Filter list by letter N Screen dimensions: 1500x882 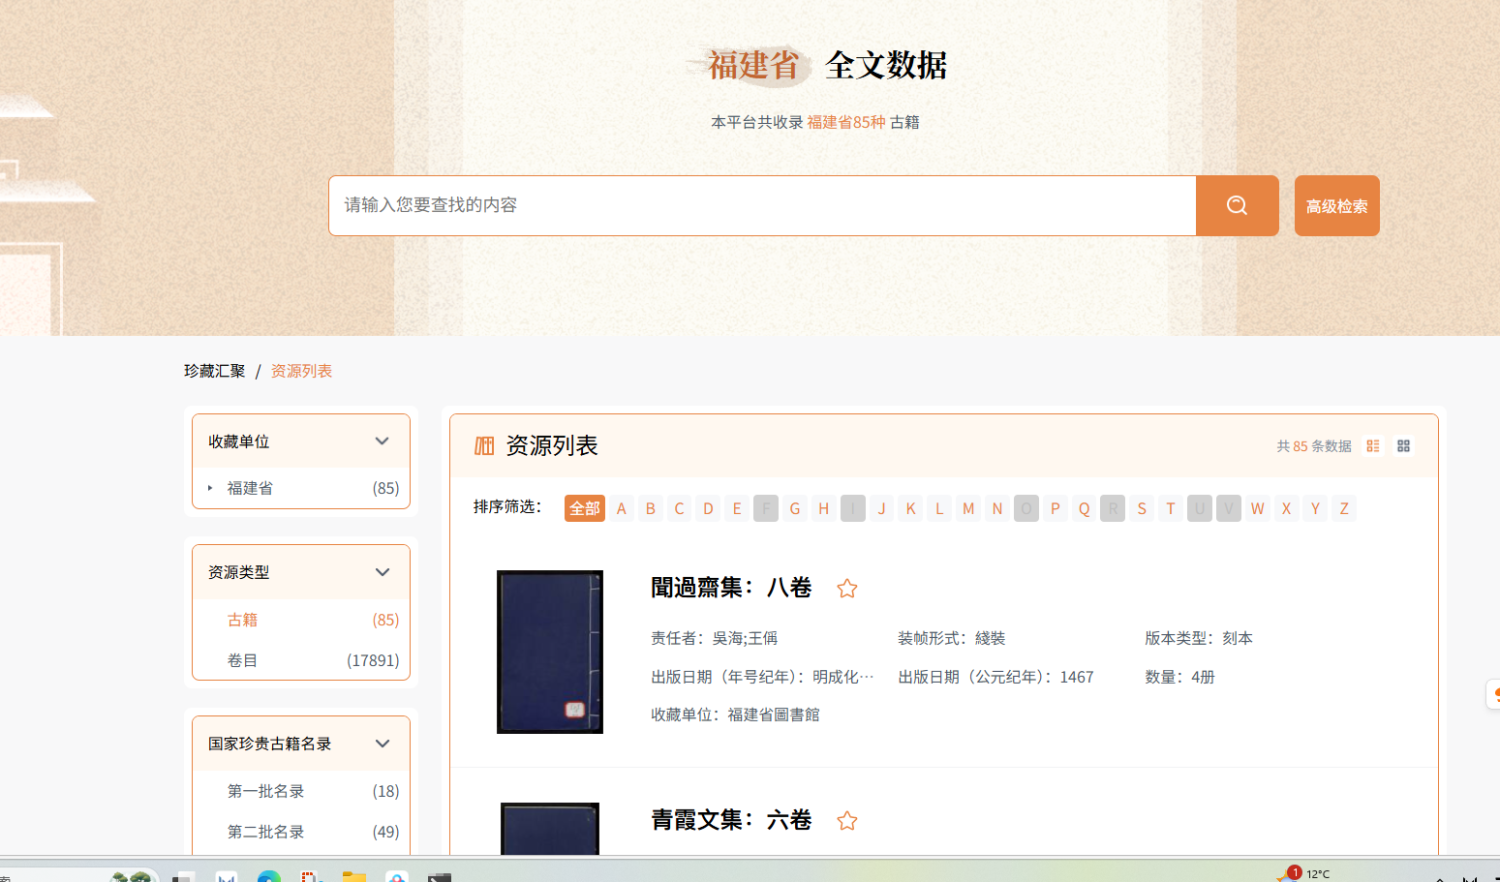point(997,508)
